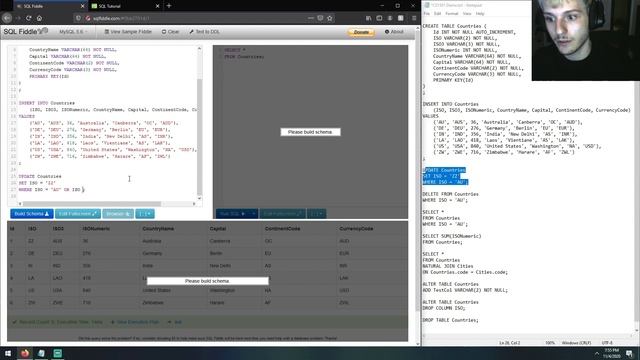Close the SQL Fiddle tab
Image resolution: width=640 pixels, height=360 pixels.
pos(82,6)
